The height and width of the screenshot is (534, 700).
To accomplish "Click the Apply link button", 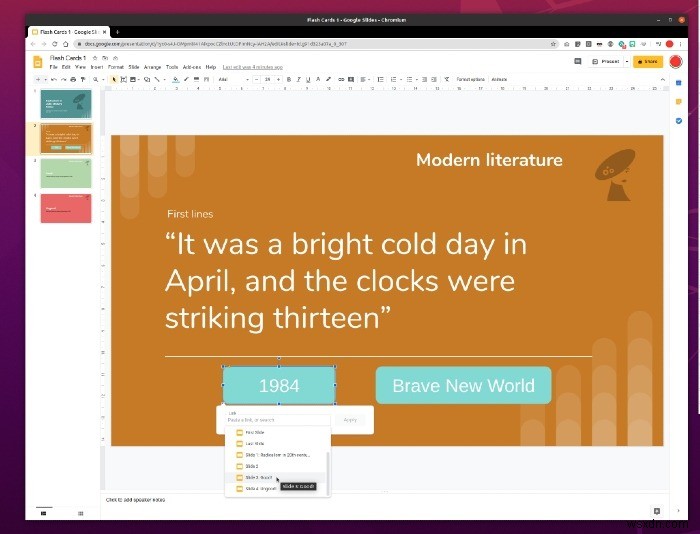I will tap(350, 420).
